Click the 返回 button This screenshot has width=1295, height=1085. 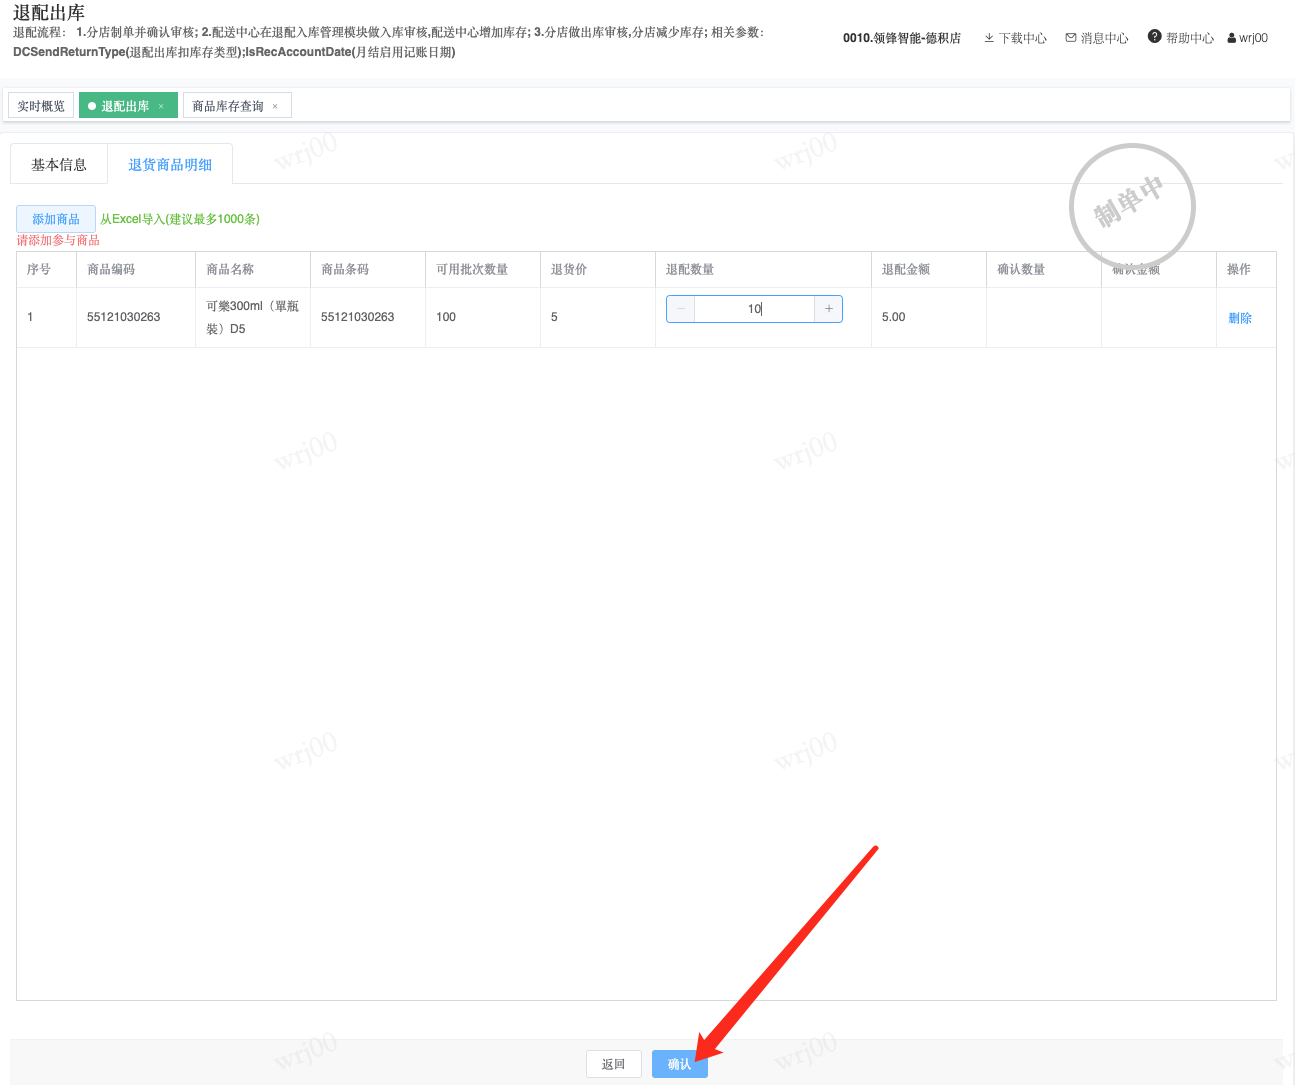tap(614, 1064)
